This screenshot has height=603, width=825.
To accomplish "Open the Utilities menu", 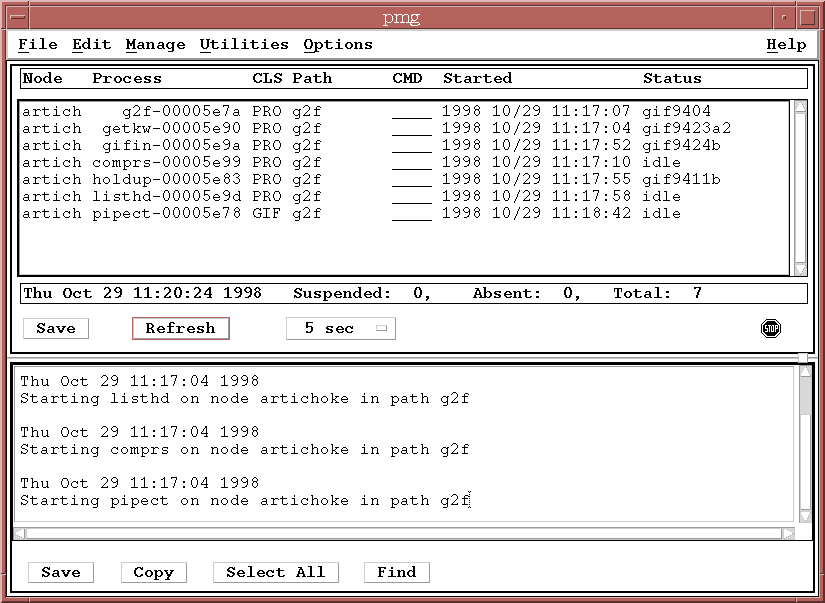I will pyautogui.click(x=244, y=45).
